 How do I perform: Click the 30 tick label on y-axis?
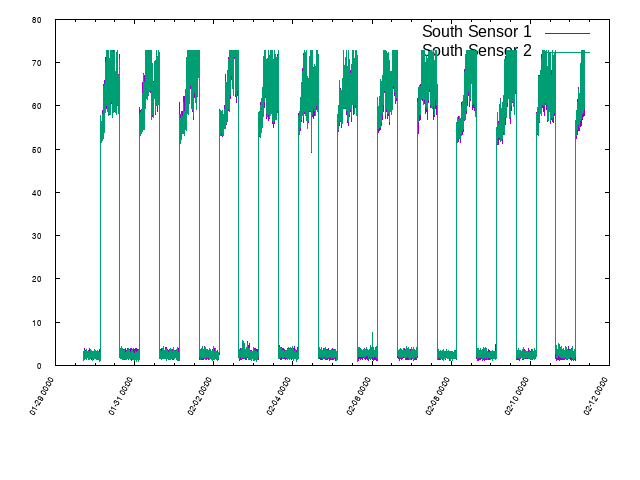(36, 236)
